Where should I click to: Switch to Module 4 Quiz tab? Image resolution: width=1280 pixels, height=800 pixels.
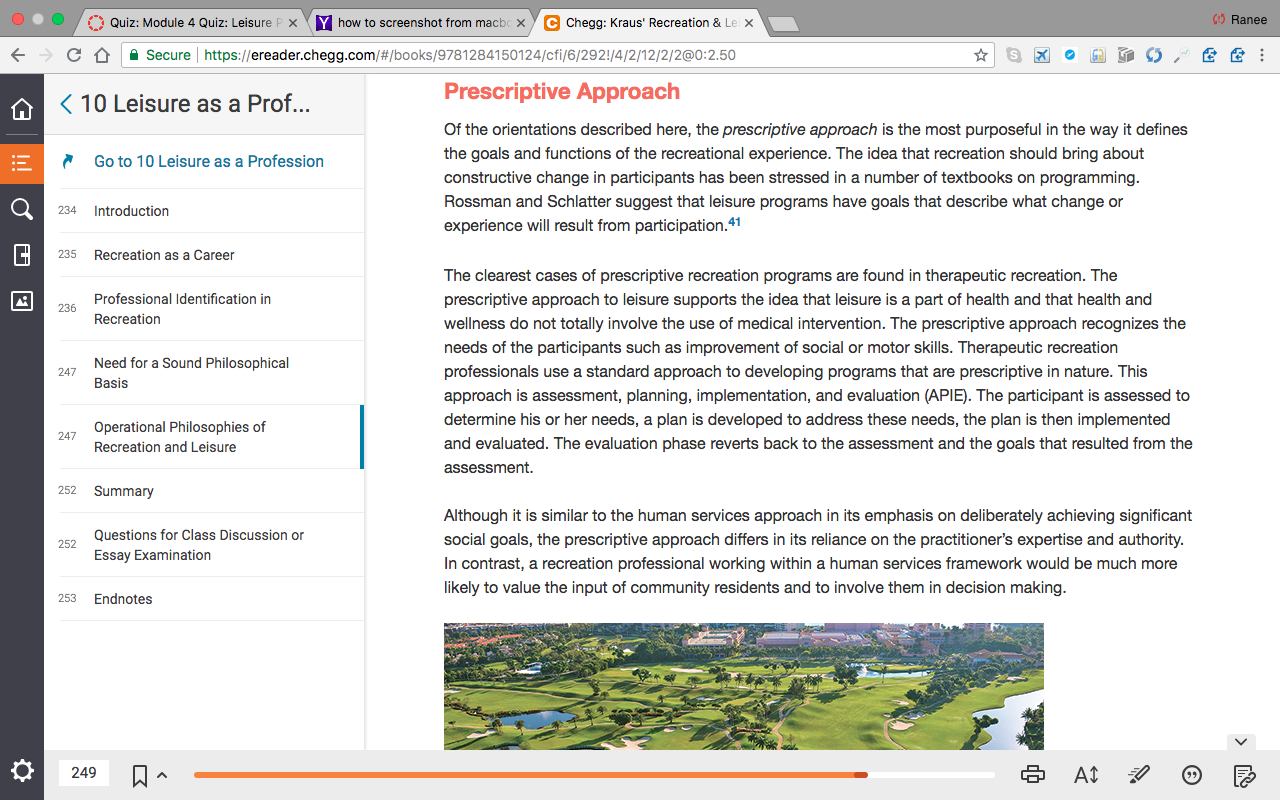191,22
